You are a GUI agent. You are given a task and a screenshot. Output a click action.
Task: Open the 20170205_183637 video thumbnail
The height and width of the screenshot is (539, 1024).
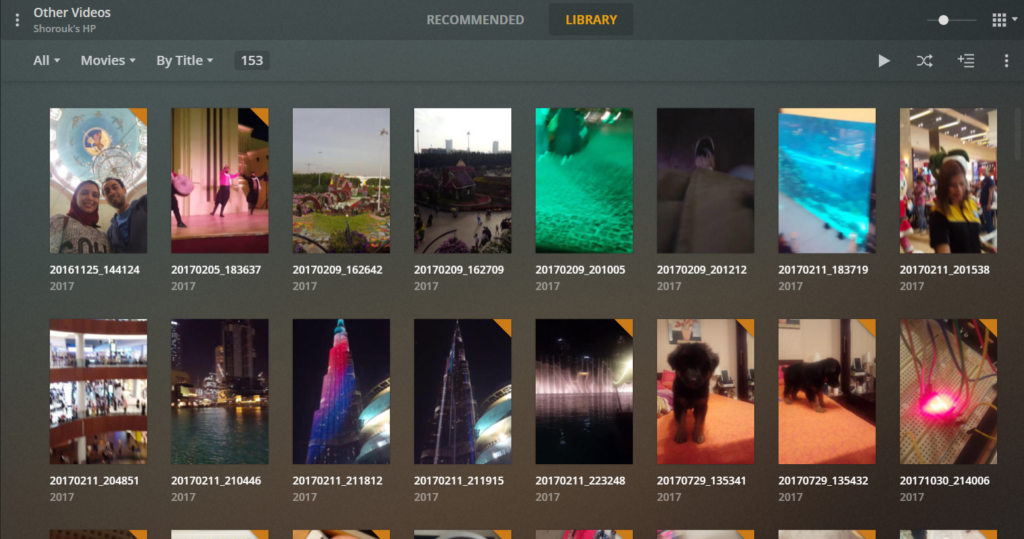point(219,180)
